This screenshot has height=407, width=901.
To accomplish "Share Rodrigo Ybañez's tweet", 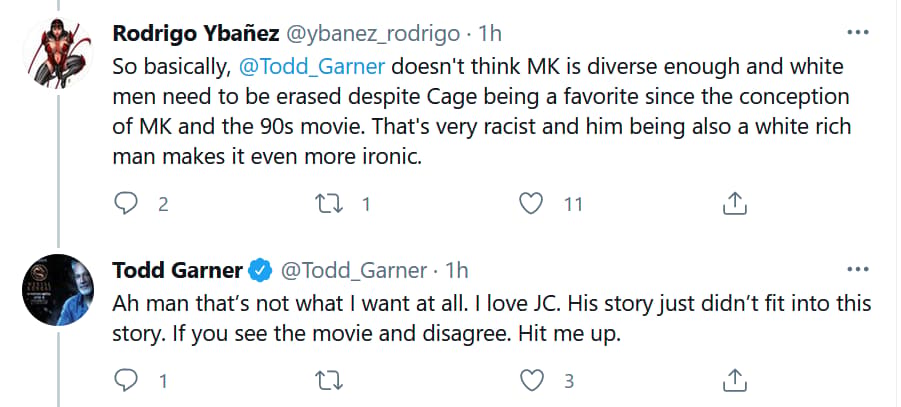I will pos(734,204).
